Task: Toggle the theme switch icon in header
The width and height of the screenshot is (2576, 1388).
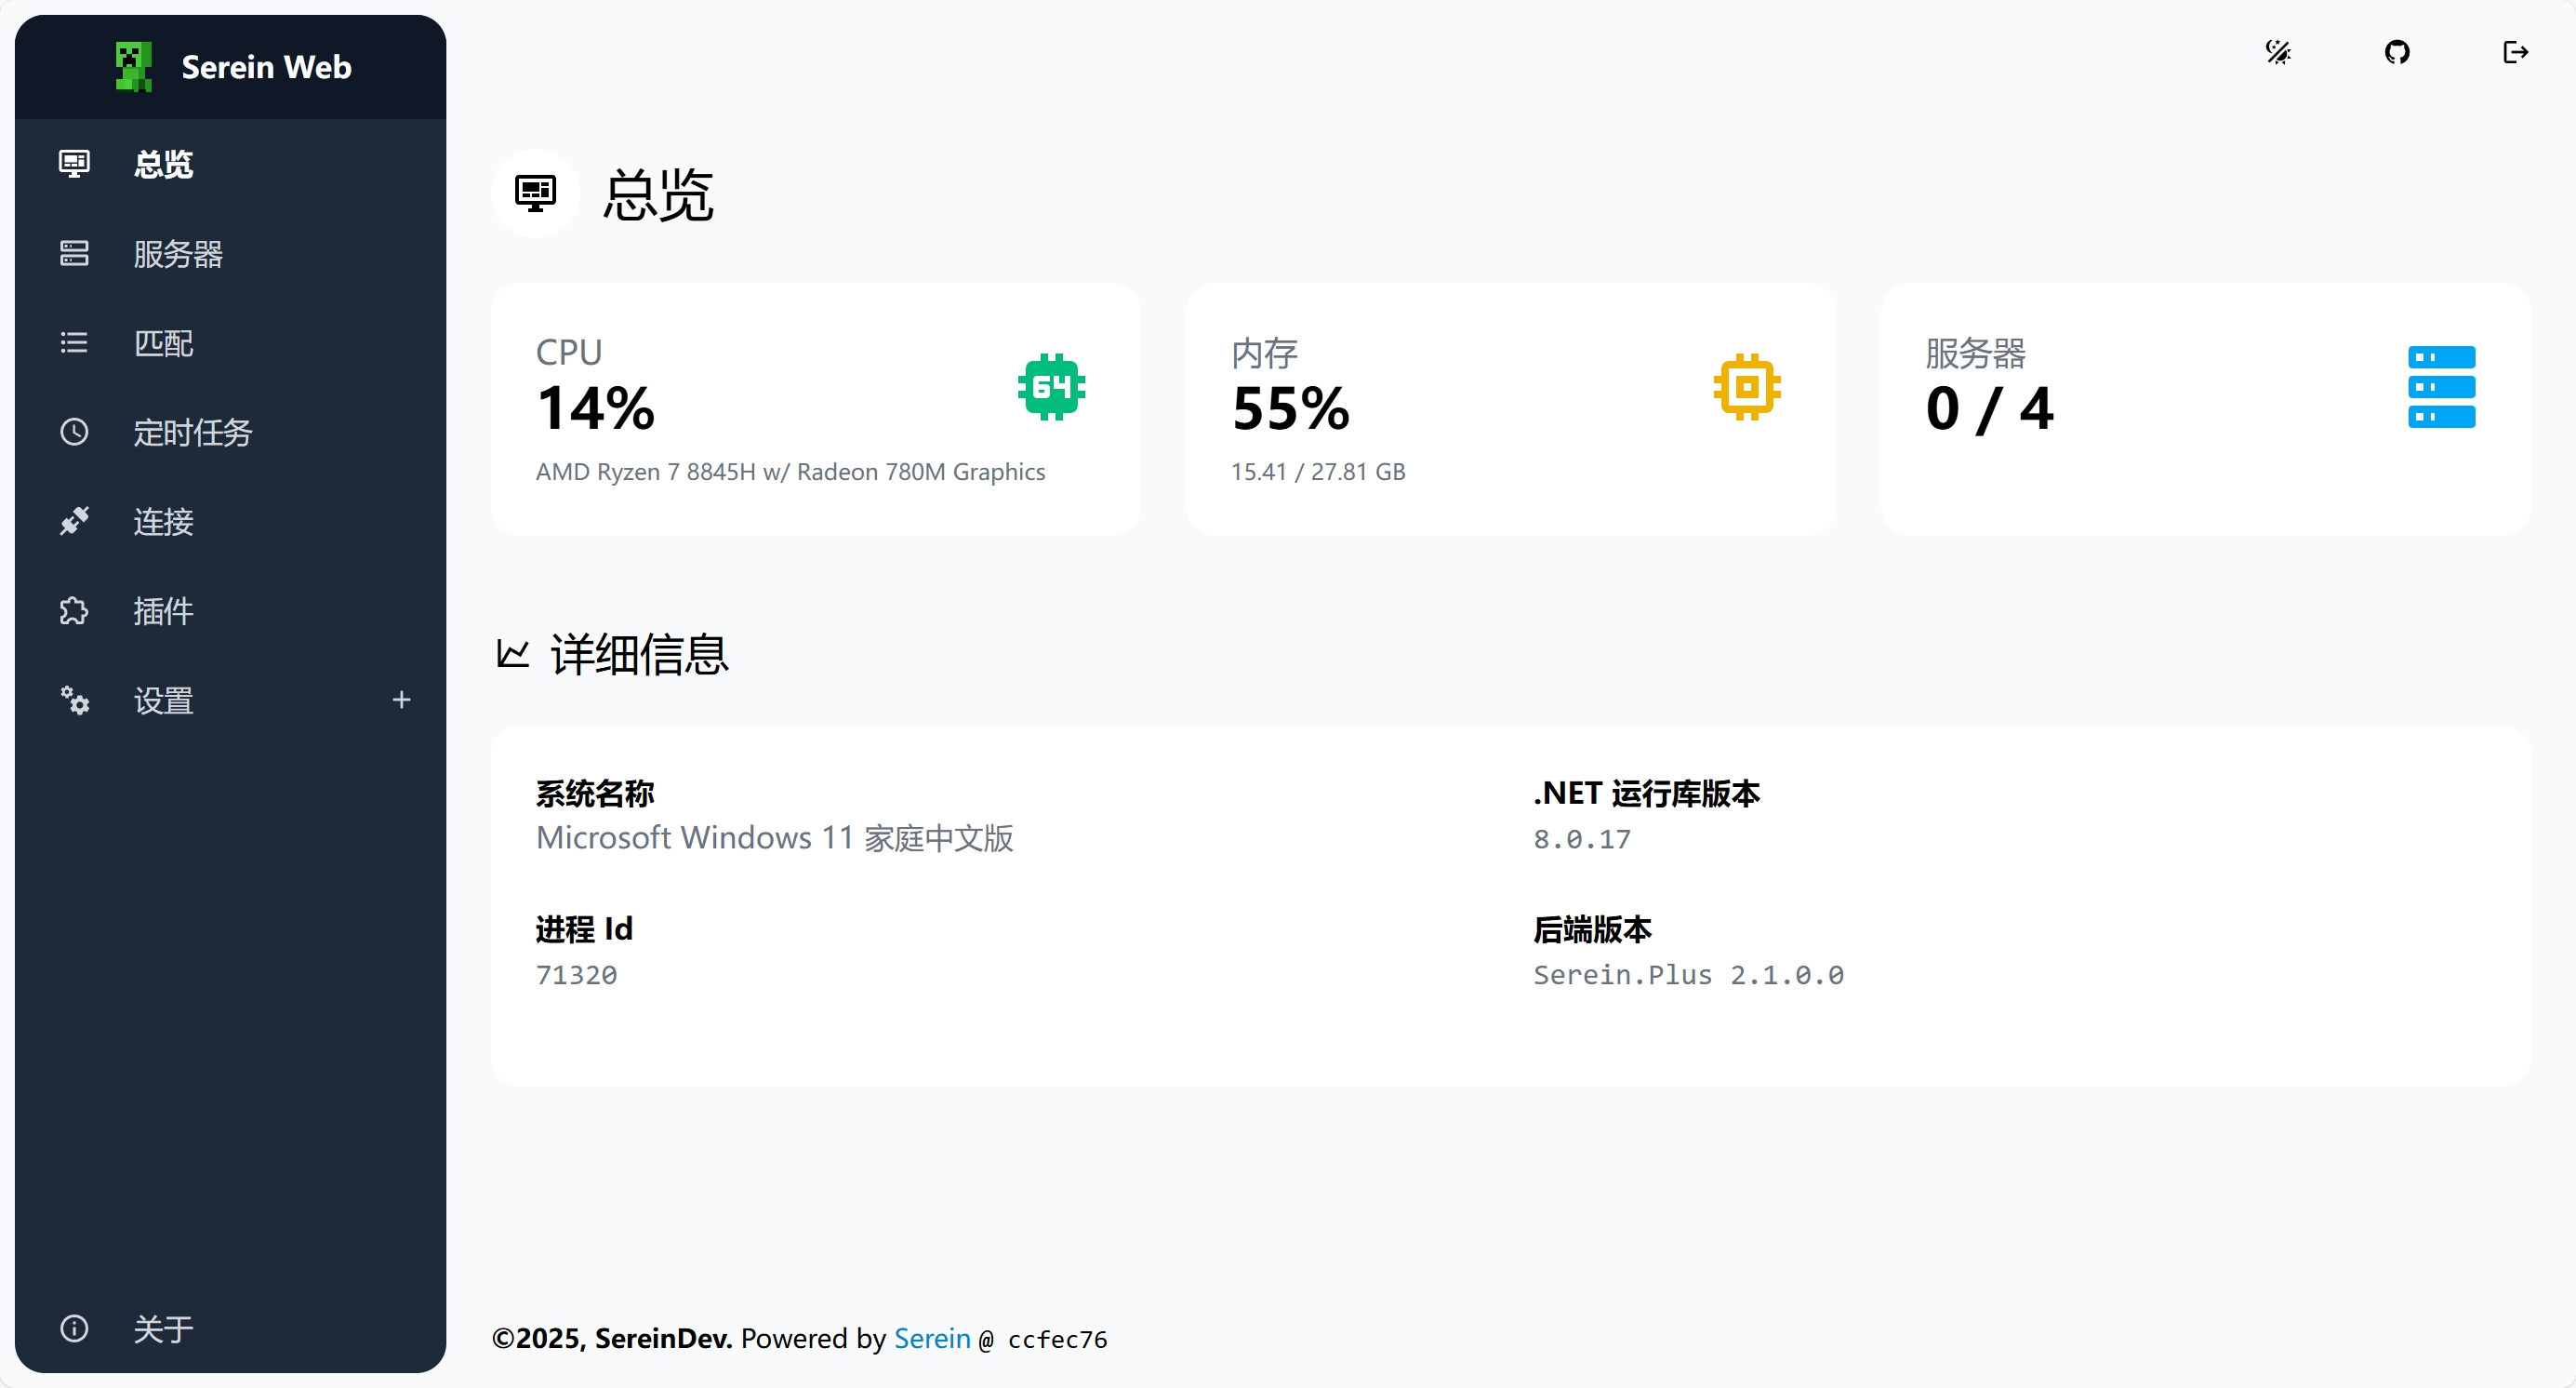Action: [2278, 52]
